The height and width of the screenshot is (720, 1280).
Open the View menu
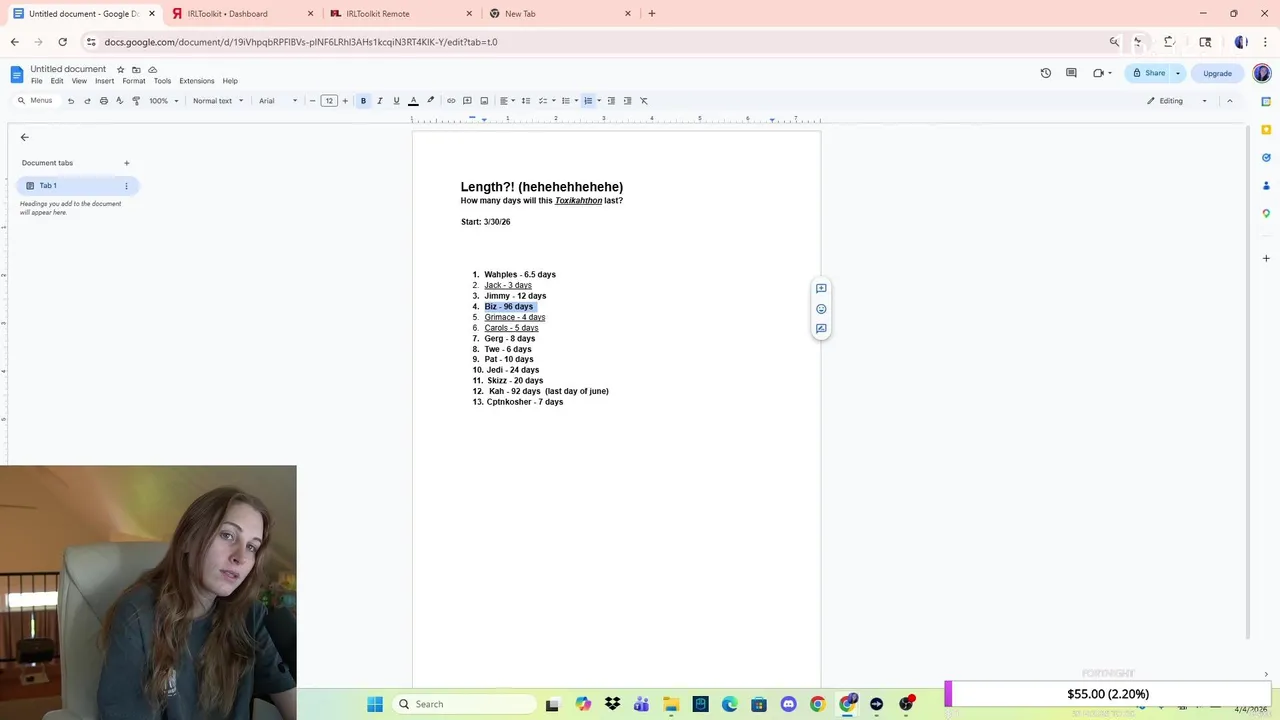[79, 81]
